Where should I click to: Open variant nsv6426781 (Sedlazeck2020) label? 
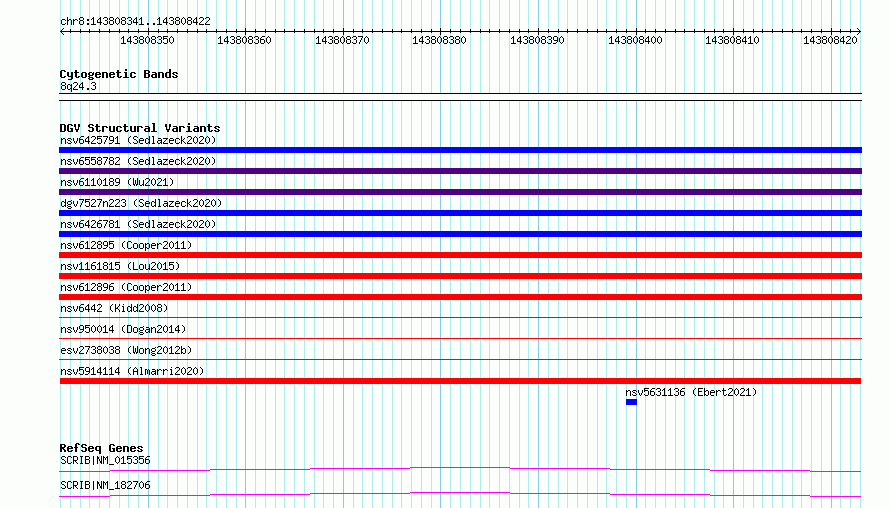point(138,224)
